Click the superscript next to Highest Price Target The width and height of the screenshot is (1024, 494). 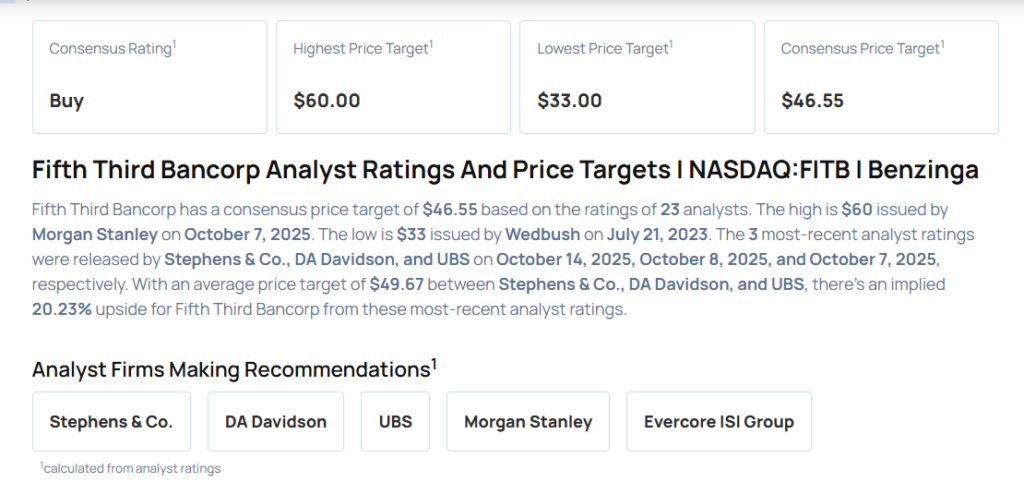point(431,43)
